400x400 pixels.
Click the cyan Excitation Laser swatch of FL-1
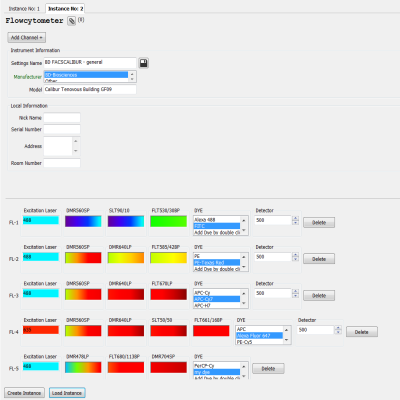coord(41,220)
